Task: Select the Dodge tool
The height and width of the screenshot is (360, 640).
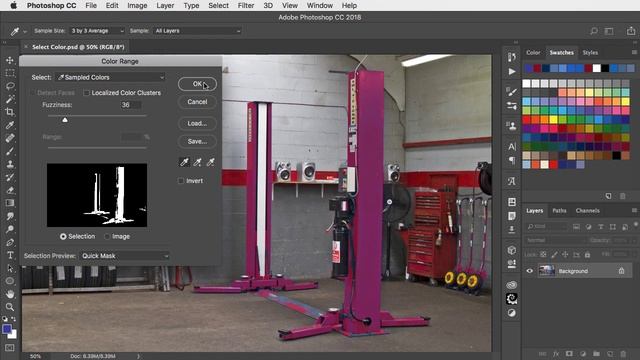Action: [10, 229]
